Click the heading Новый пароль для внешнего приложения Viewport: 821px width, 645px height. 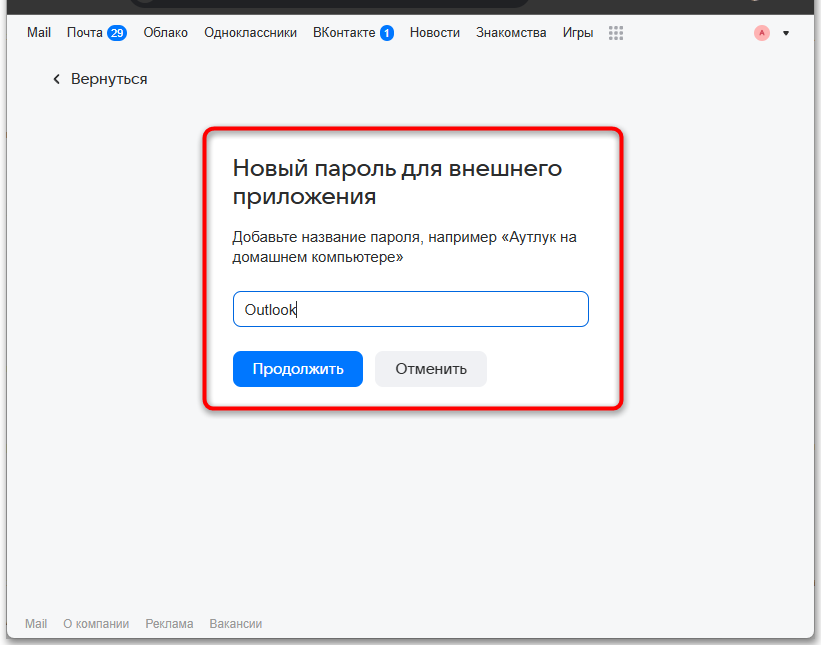point(397,182)
